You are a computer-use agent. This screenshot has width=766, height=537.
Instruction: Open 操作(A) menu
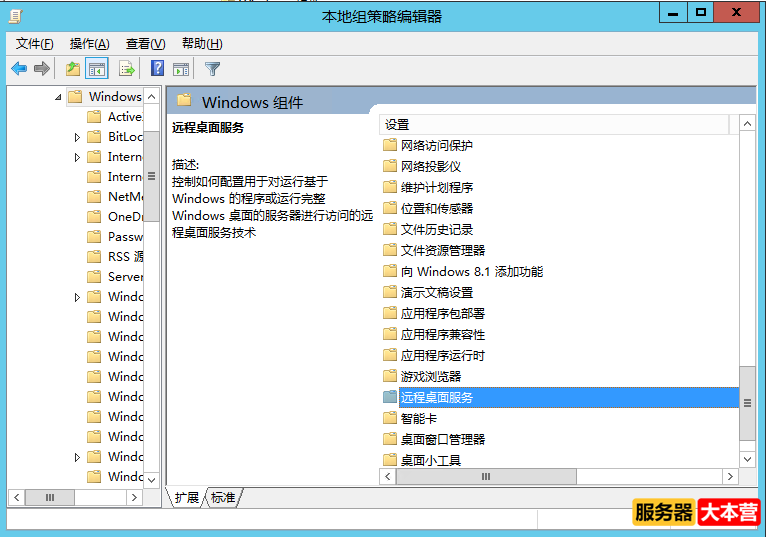(x=89, y=43)
